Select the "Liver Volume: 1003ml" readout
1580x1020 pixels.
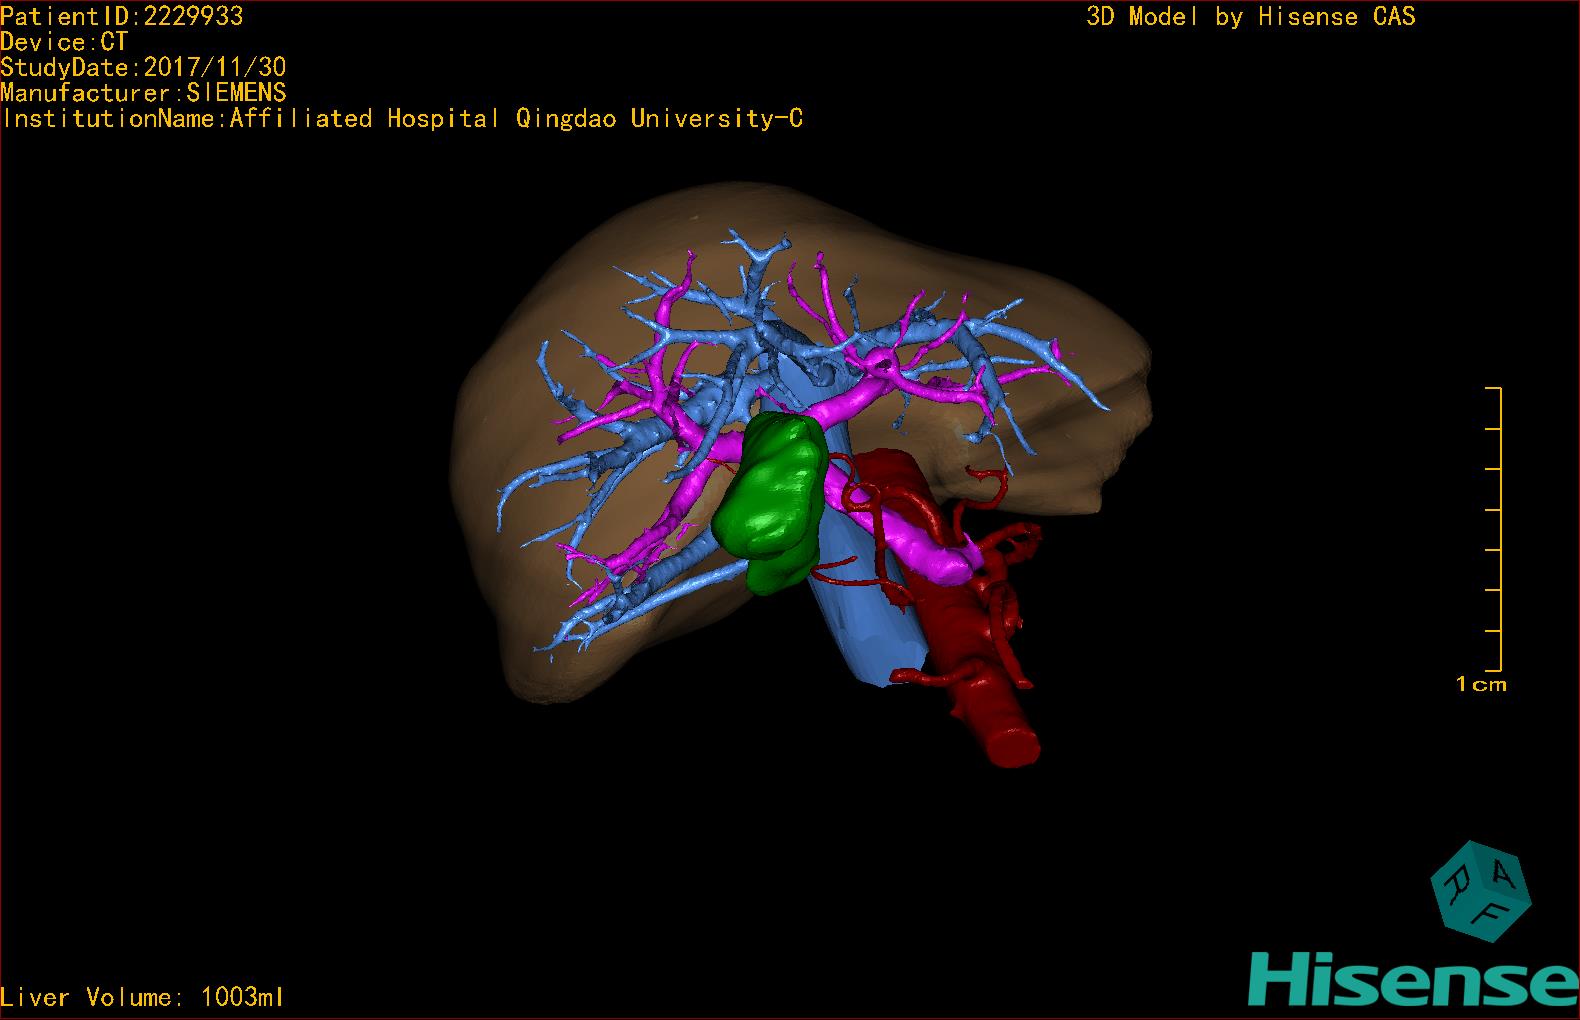143,997
